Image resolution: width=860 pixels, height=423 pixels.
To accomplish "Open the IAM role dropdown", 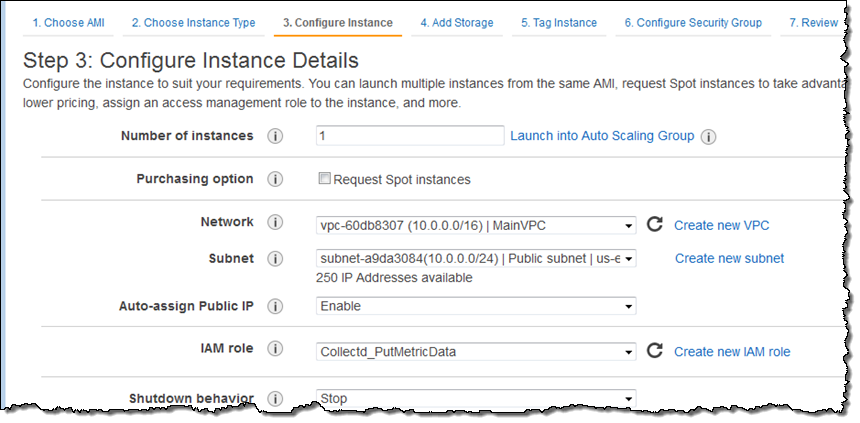I will pyautogui.click(x=476, y=351).
